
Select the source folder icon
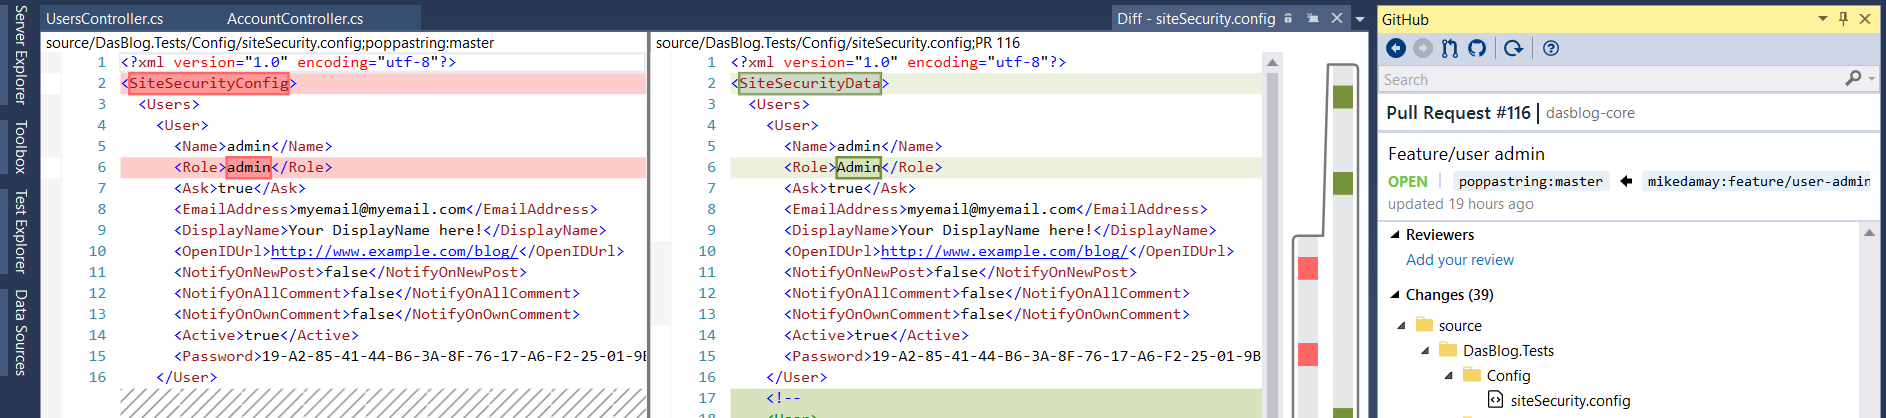tap(1425, 325)
